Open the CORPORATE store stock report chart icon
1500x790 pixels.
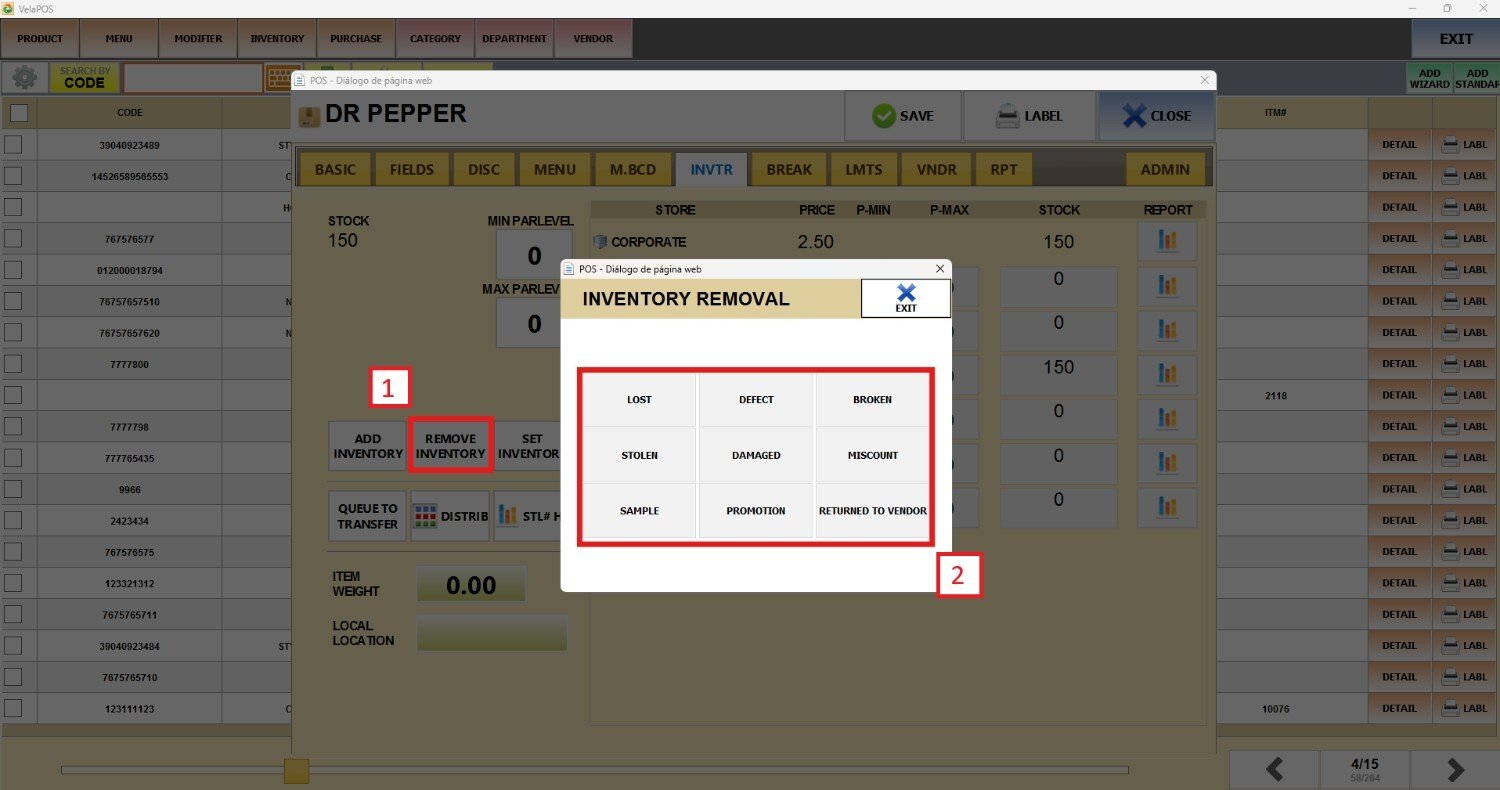pyautogui.click(x=1167, y=242)
